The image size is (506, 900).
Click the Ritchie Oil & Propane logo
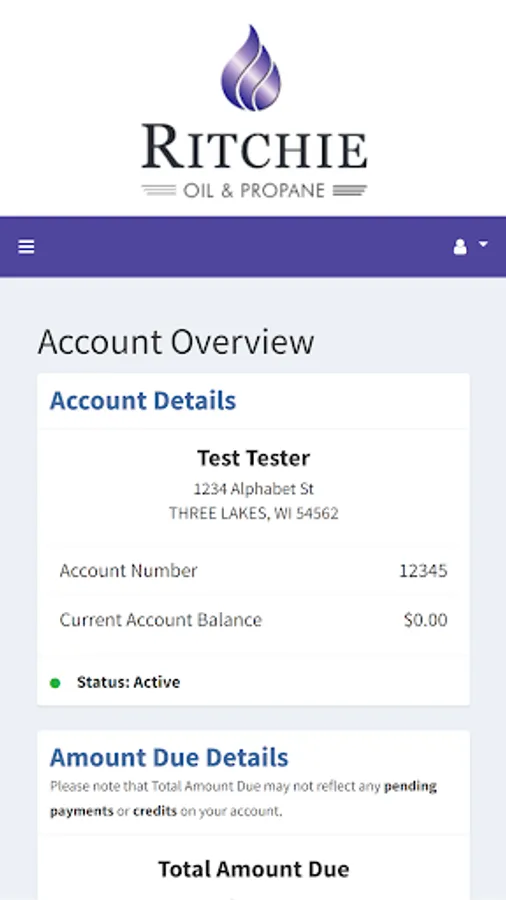tap(254, 111)
